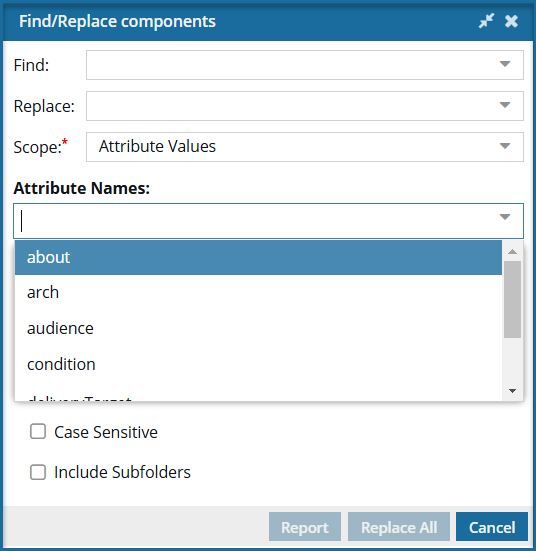Viewport: 536px width, 551px height.
Task: Click the list scrollbar up arrow
Action: [x=512, y=251]
